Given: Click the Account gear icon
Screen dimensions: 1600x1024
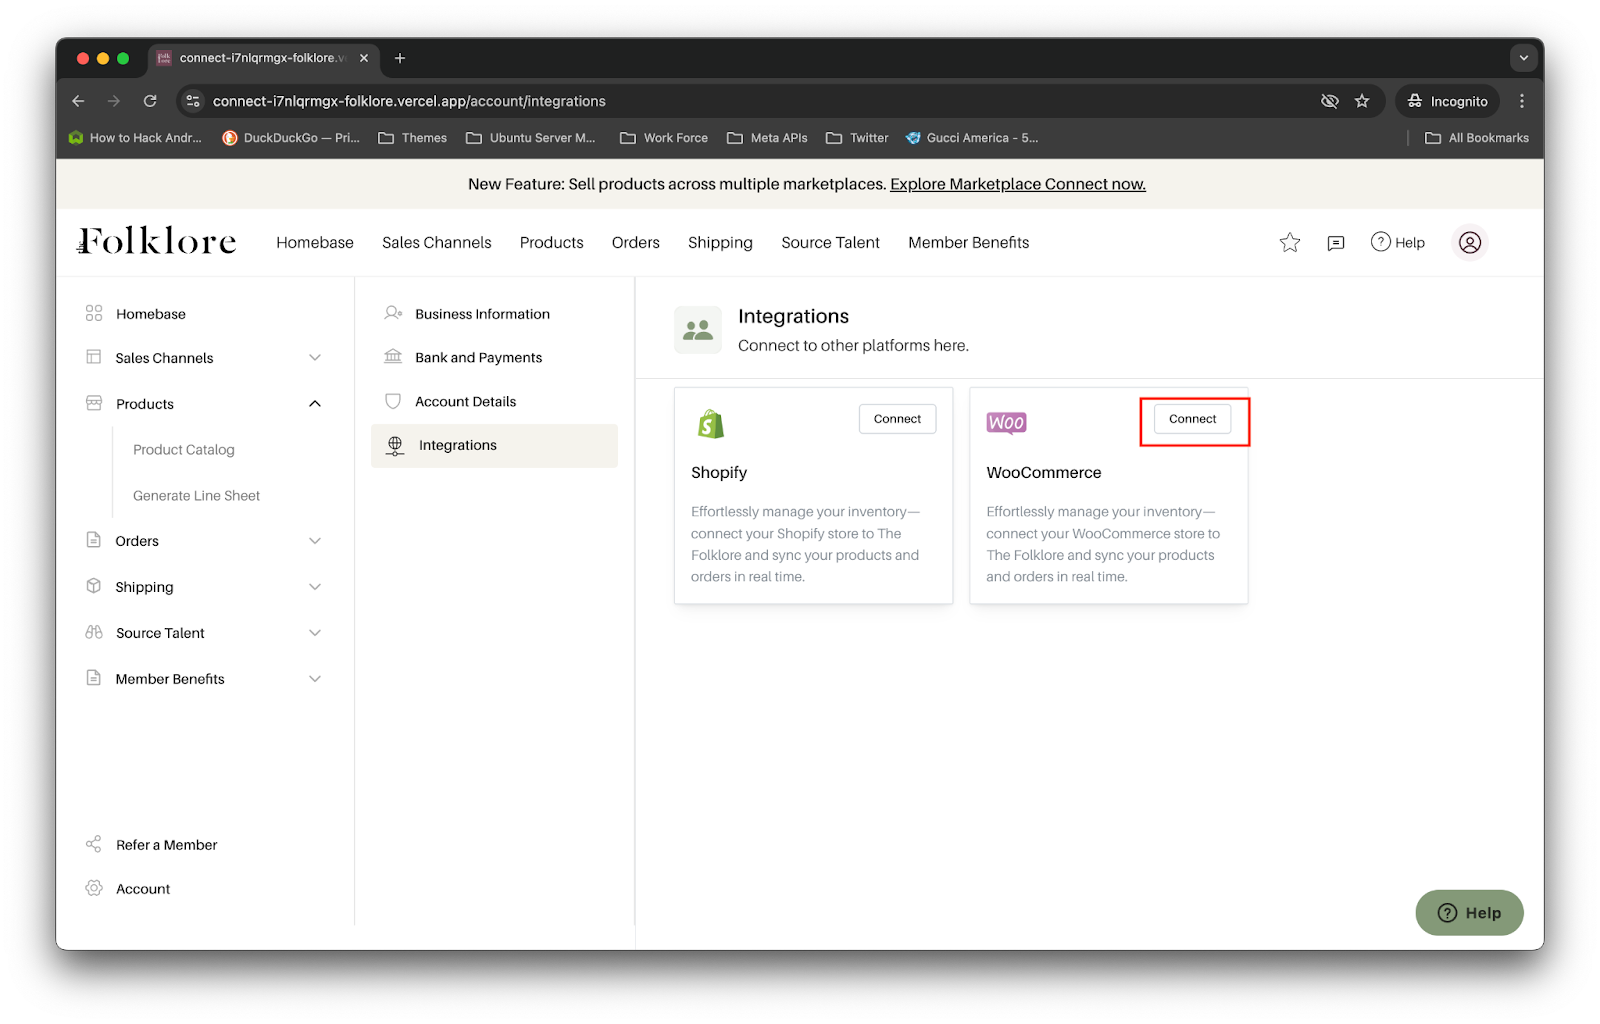Looking at the screenshot, I should pos(94,888).
